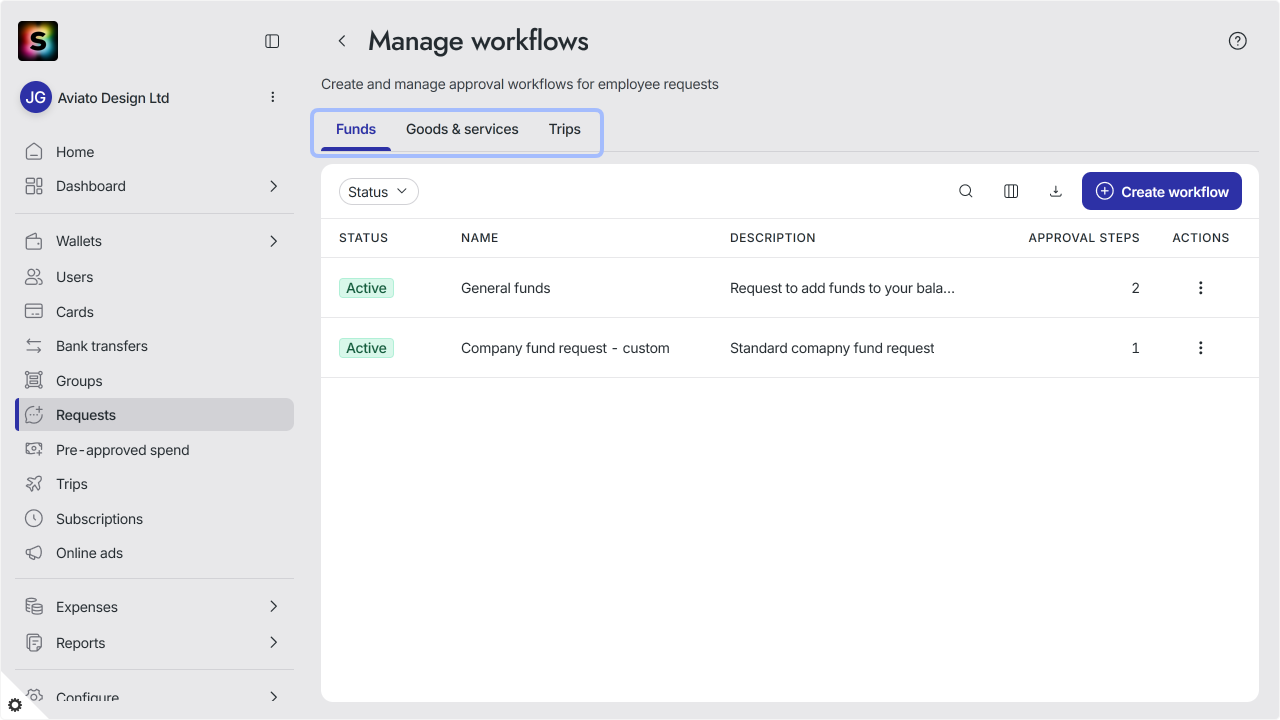Viewport: 1280px width, 720px height.
Task: Click Active badge in Company fund request row
Action: coord(366,348)
